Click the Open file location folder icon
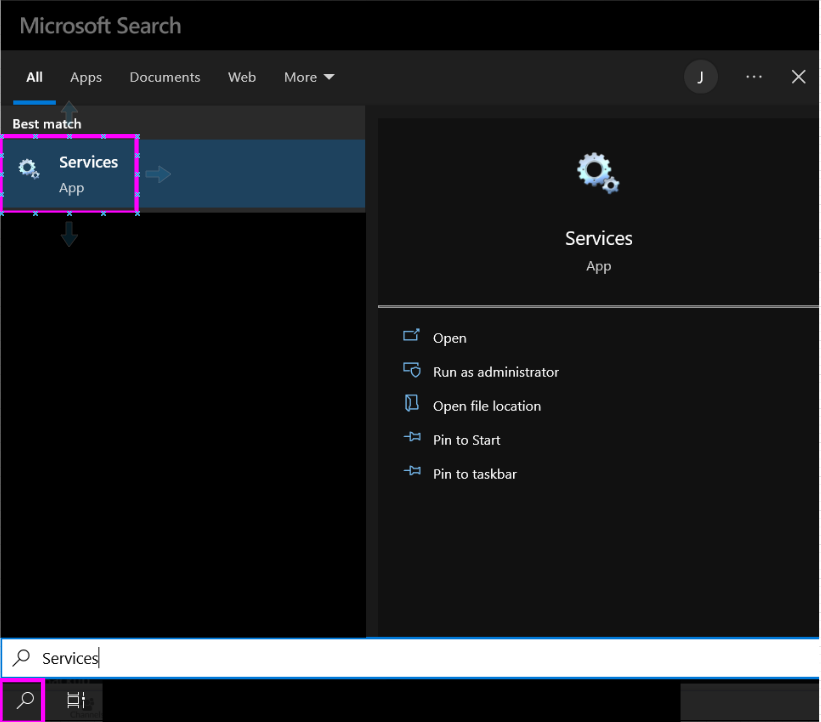This screenshot has height=722, width=821. point(412,403)
